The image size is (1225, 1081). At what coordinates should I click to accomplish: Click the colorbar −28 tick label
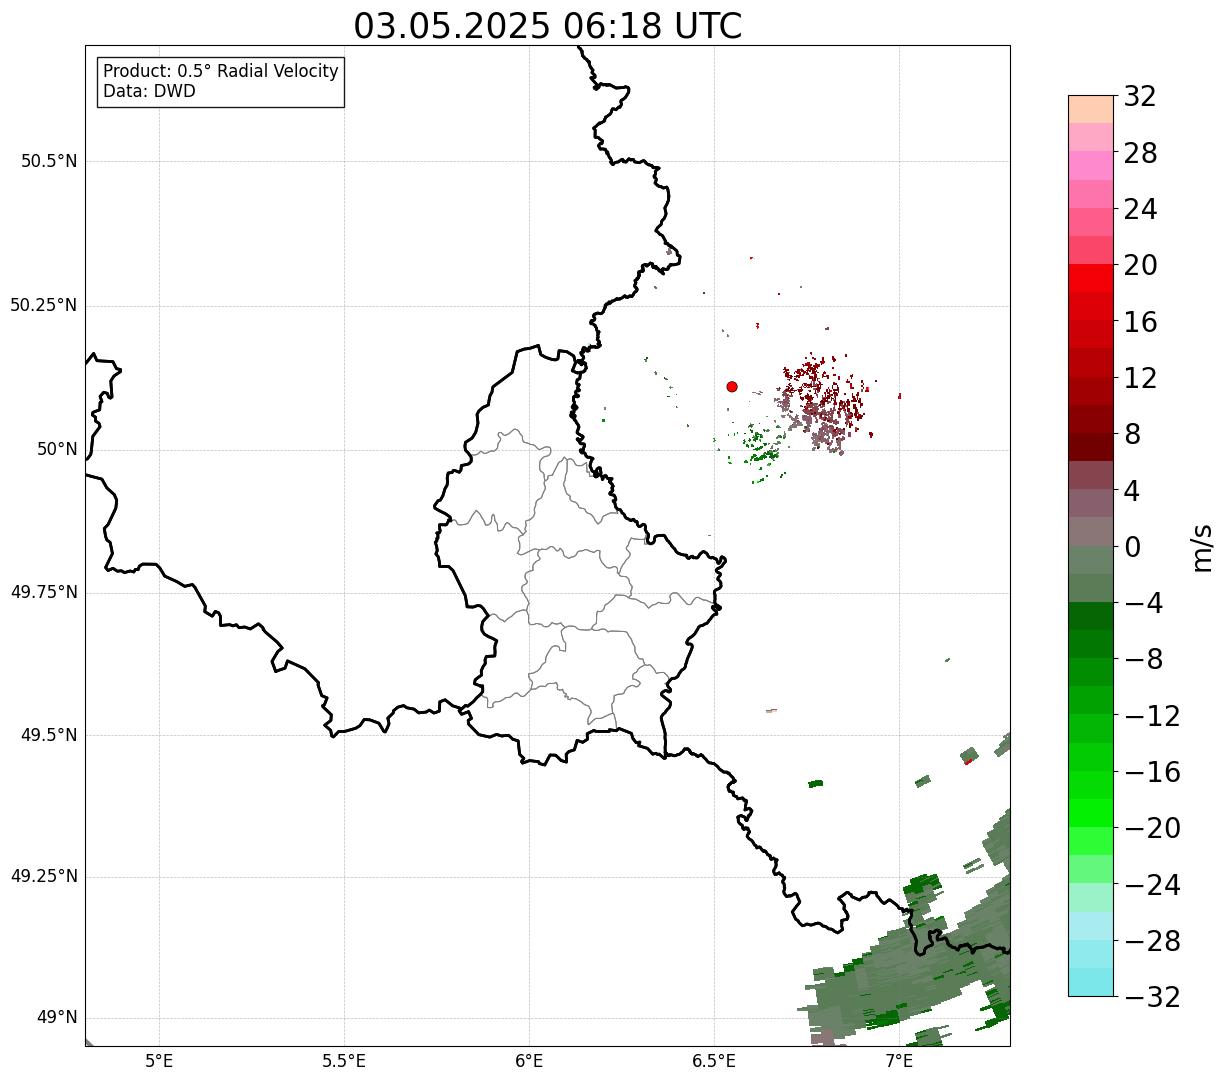[1152, 941]
